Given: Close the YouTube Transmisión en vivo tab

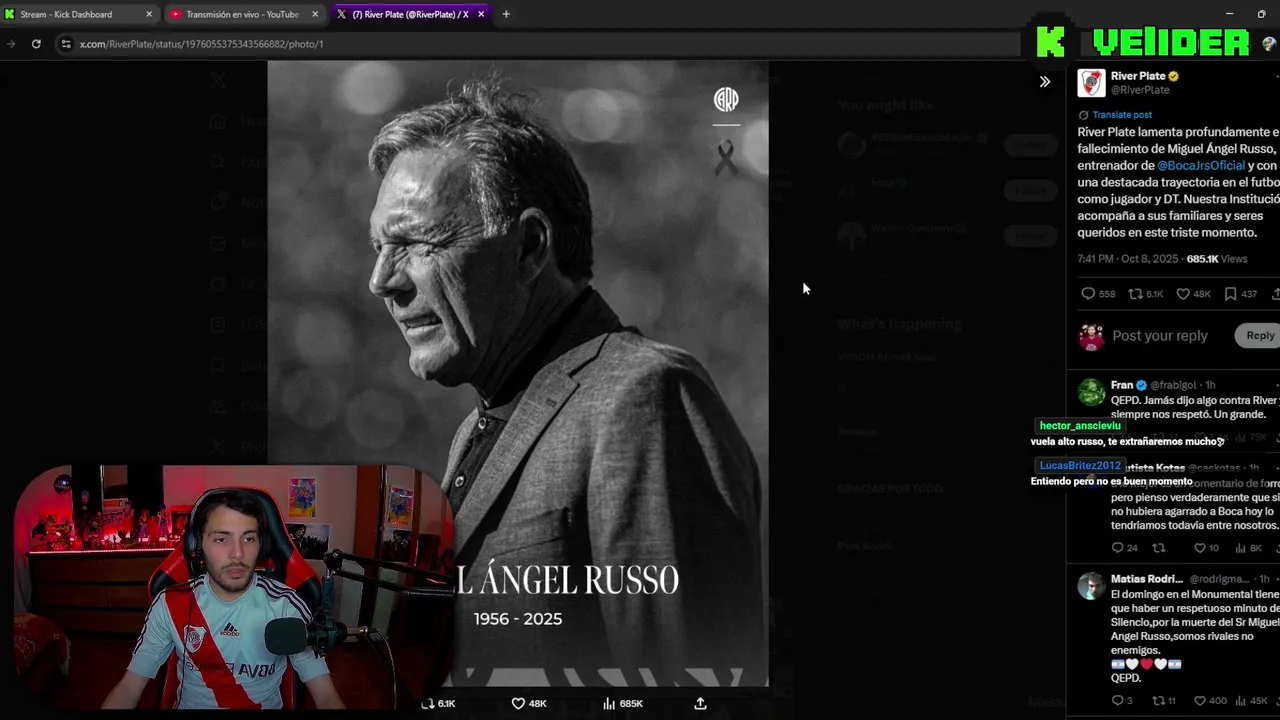Looking at the screenshot, I should [x=314, y=14].
